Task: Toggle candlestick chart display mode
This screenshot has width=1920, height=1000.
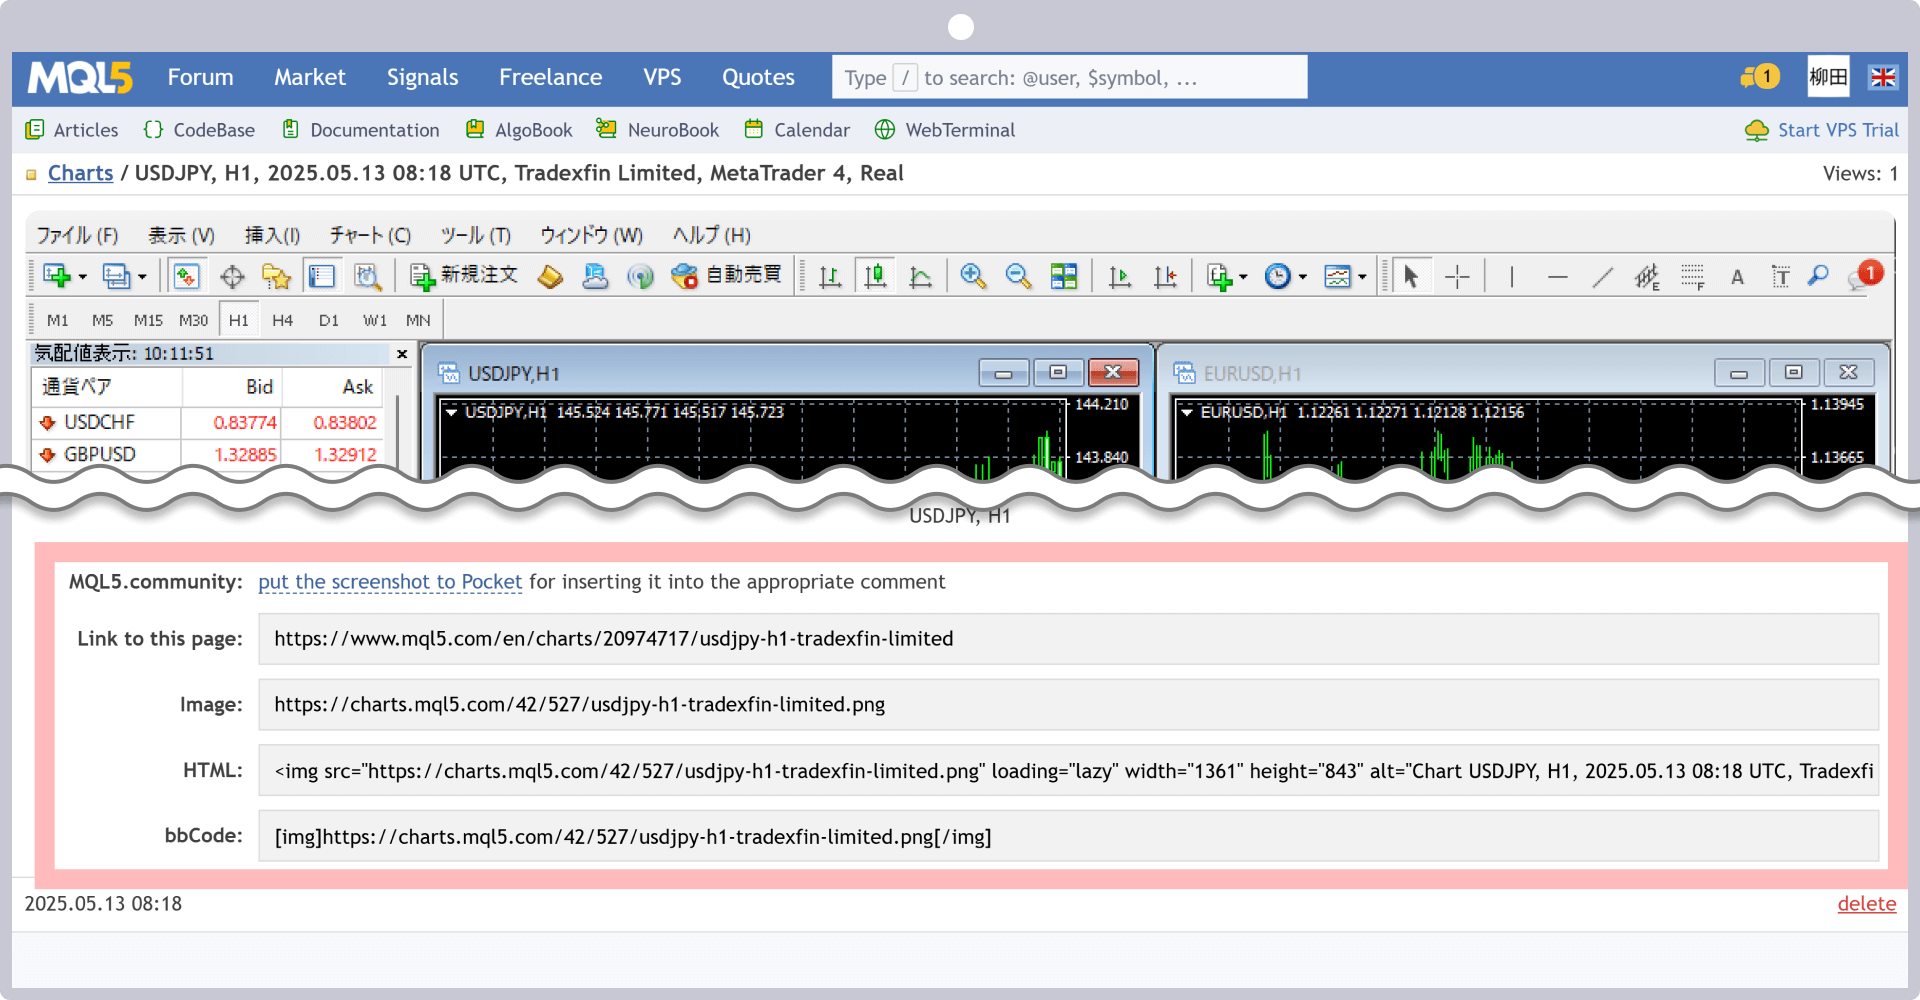Action: click(x=876, y=276)
